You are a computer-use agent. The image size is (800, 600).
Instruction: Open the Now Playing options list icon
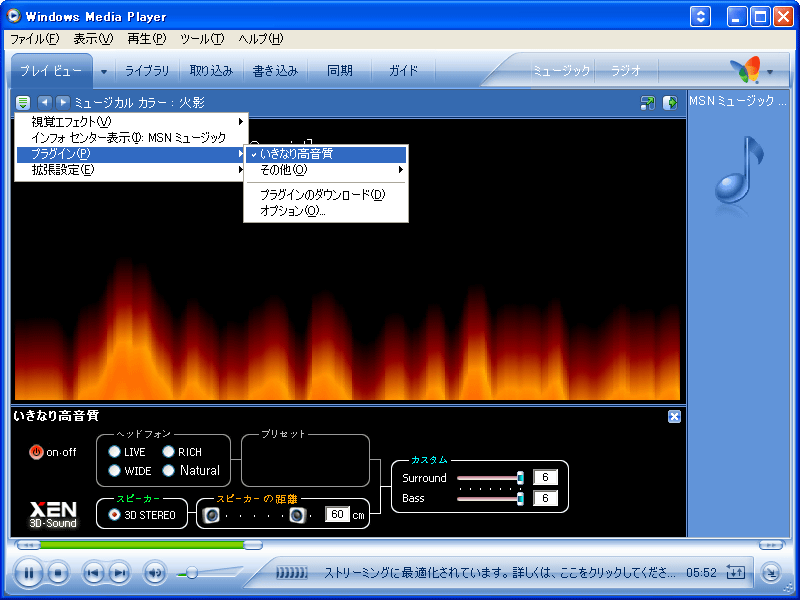(23, 103)
